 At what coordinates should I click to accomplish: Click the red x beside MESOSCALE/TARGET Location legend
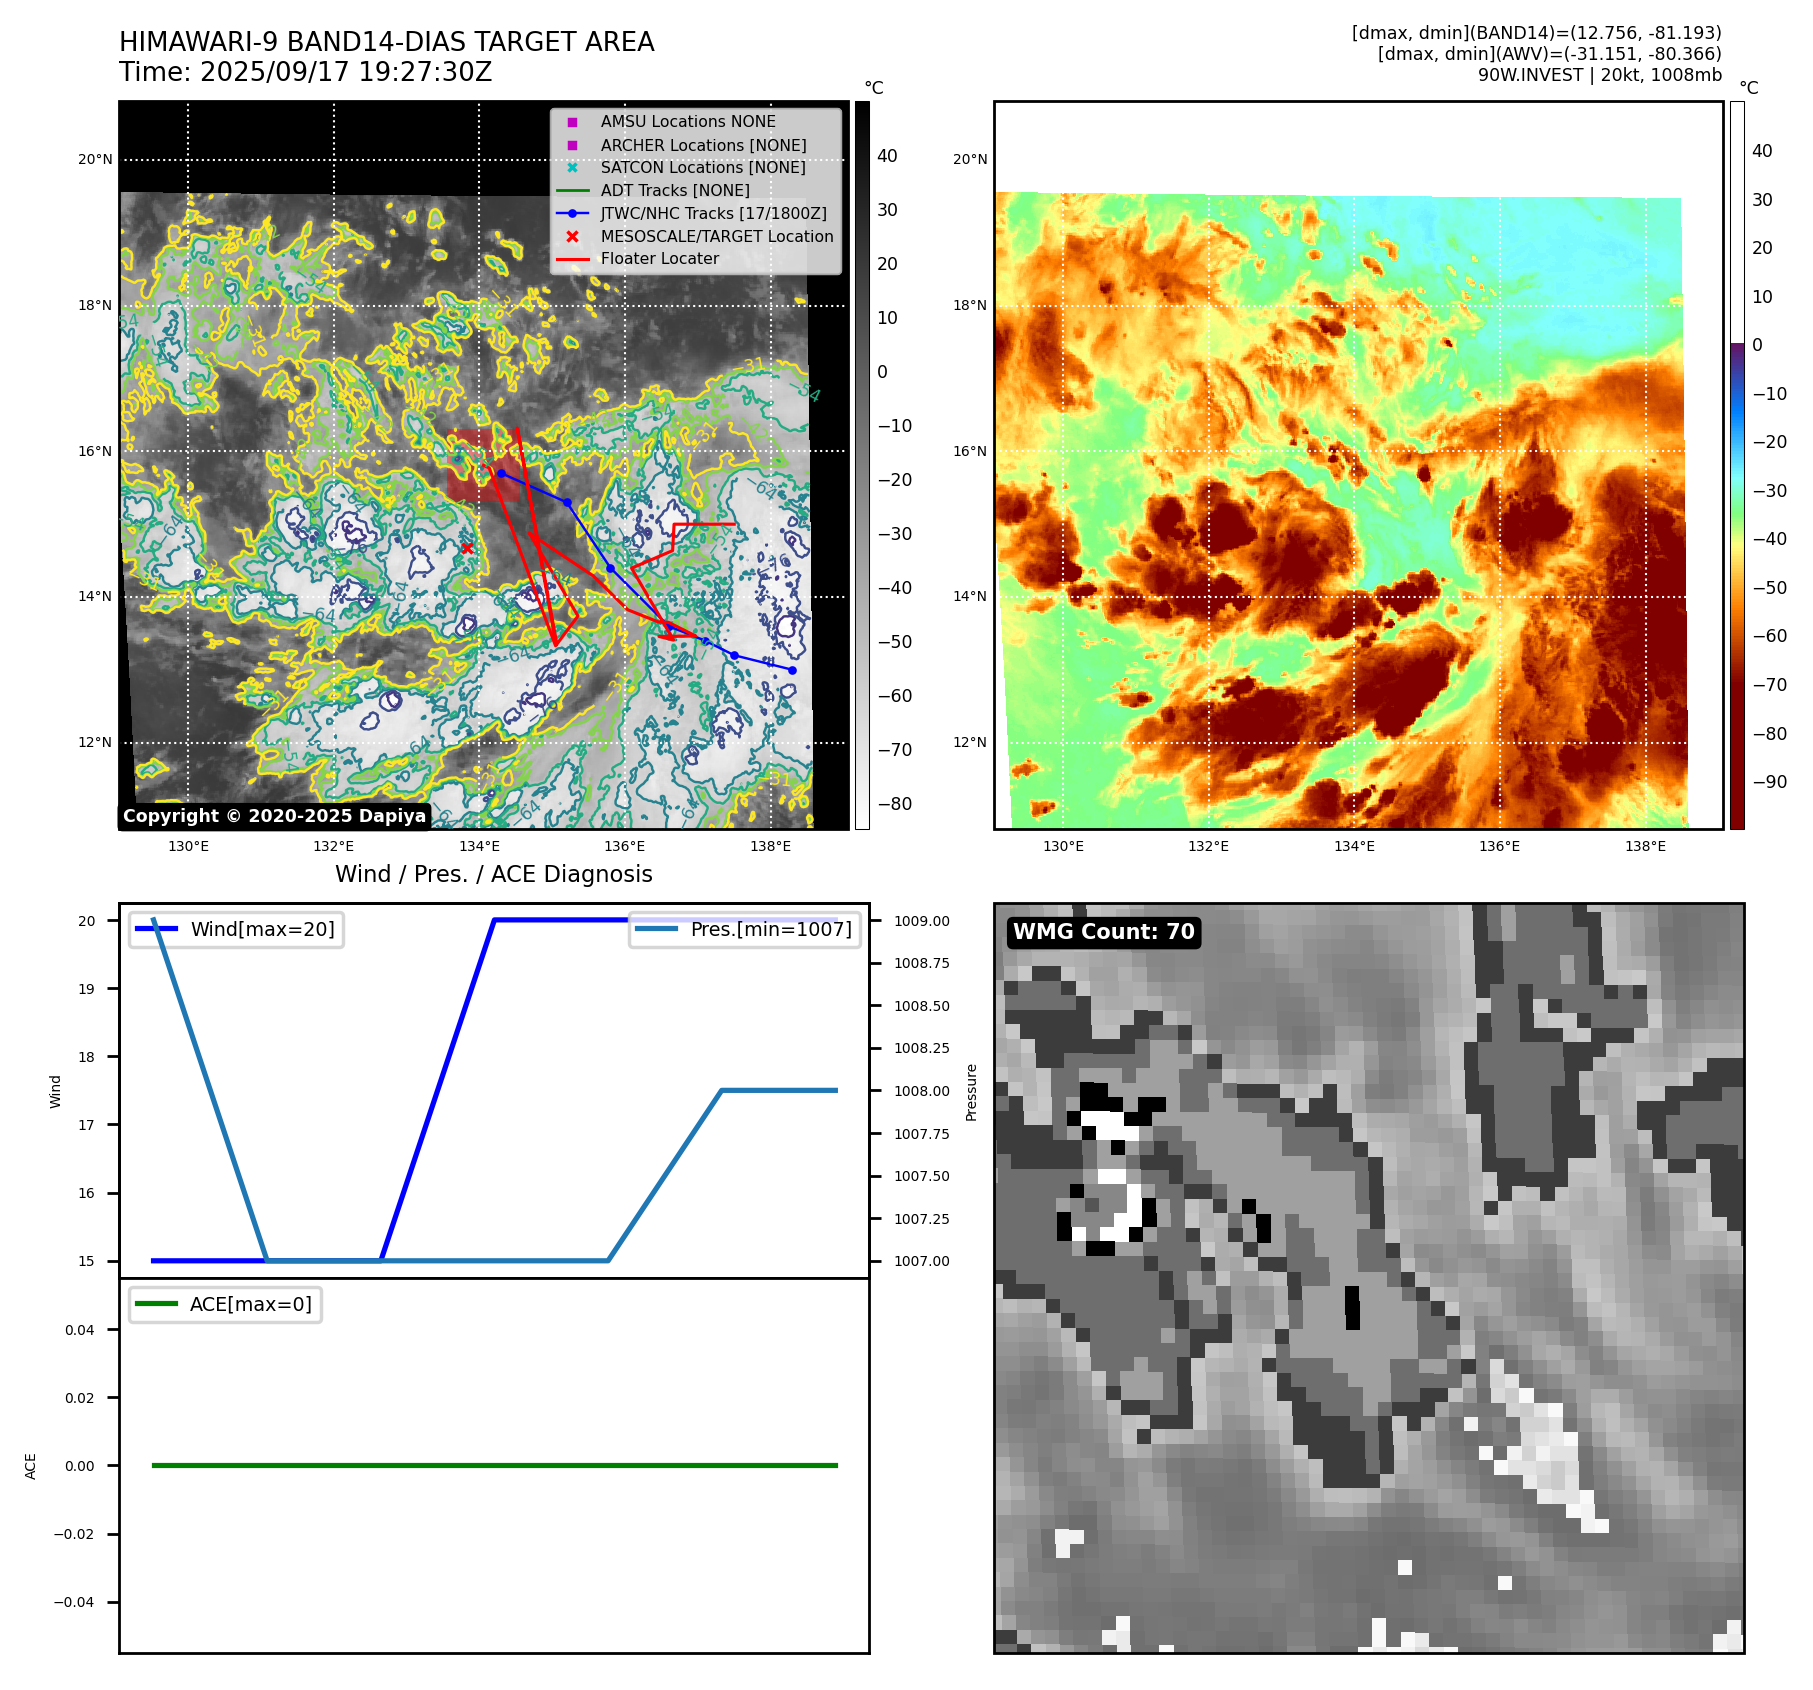[x=572, y=237]
